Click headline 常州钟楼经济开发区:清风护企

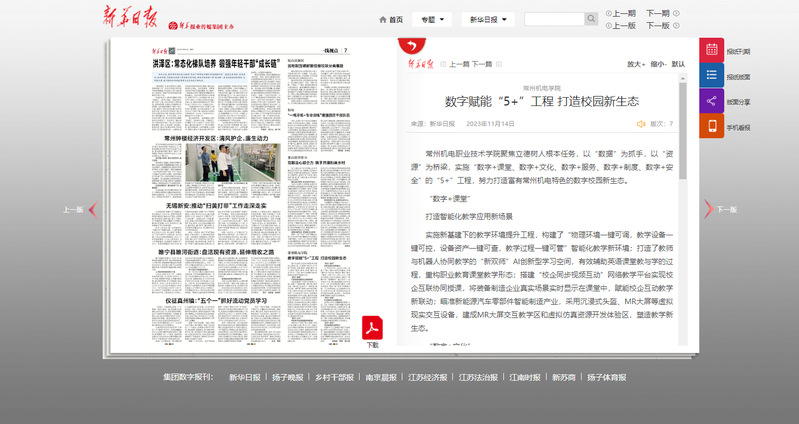click(x=216, y=138)
